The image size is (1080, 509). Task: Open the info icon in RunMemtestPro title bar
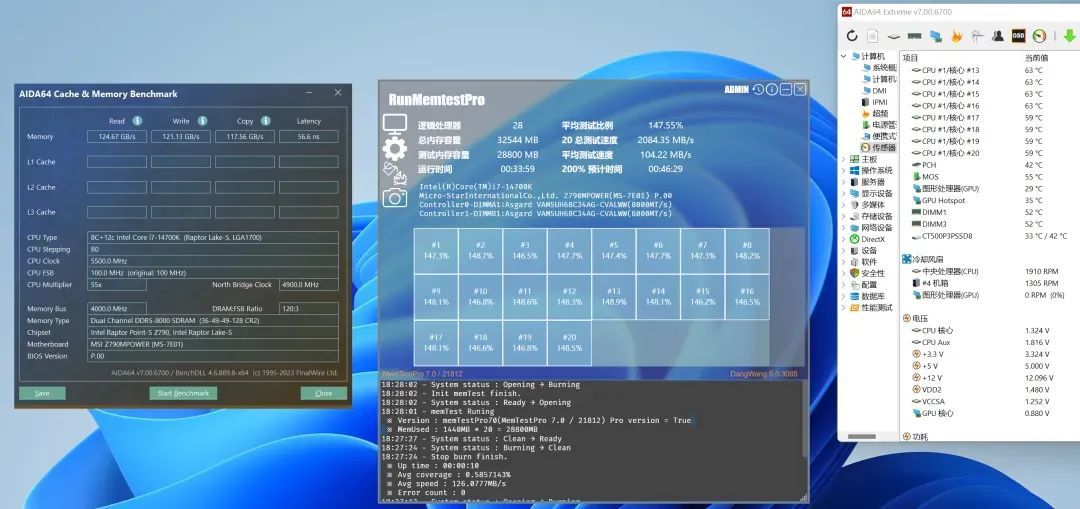[x=771, y=90]
